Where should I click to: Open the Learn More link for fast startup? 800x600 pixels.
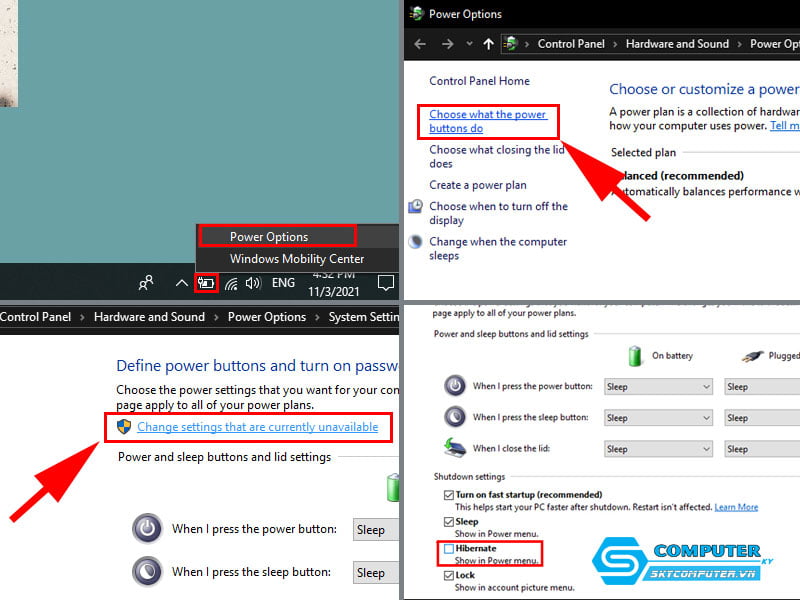(x=735, y=507)
